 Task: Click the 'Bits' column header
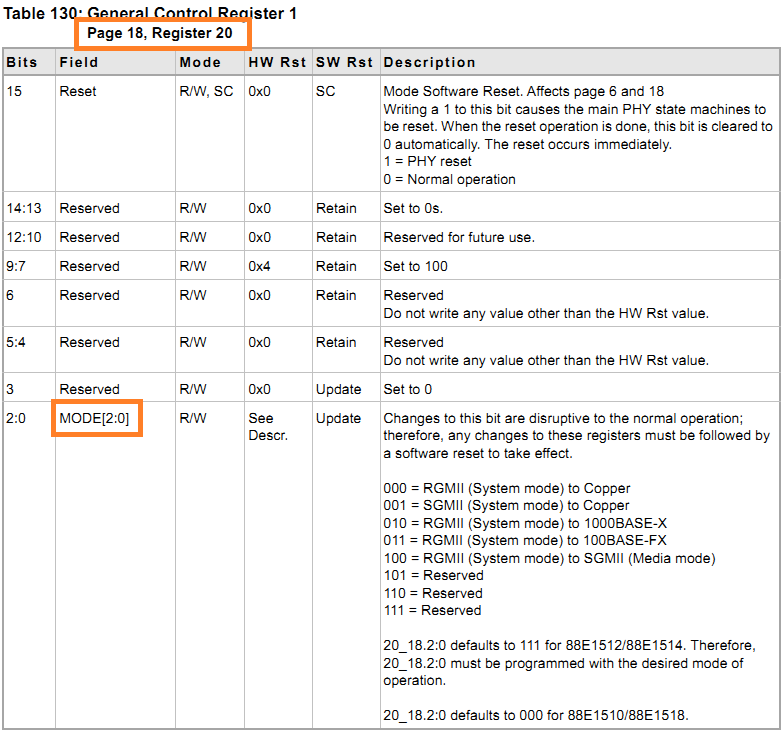[x=22, y=62]
